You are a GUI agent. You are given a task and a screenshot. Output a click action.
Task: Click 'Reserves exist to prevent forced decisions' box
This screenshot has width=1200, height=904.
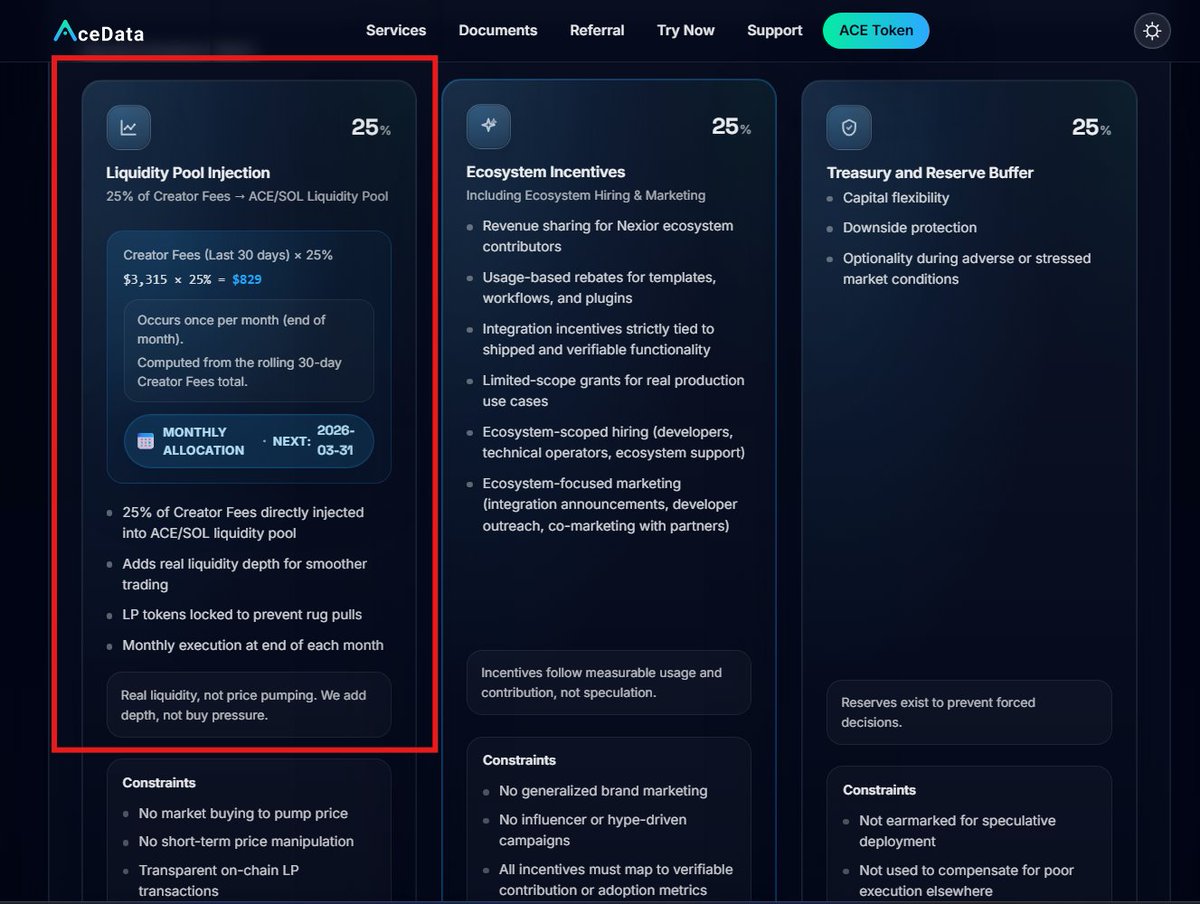point(969,713)
